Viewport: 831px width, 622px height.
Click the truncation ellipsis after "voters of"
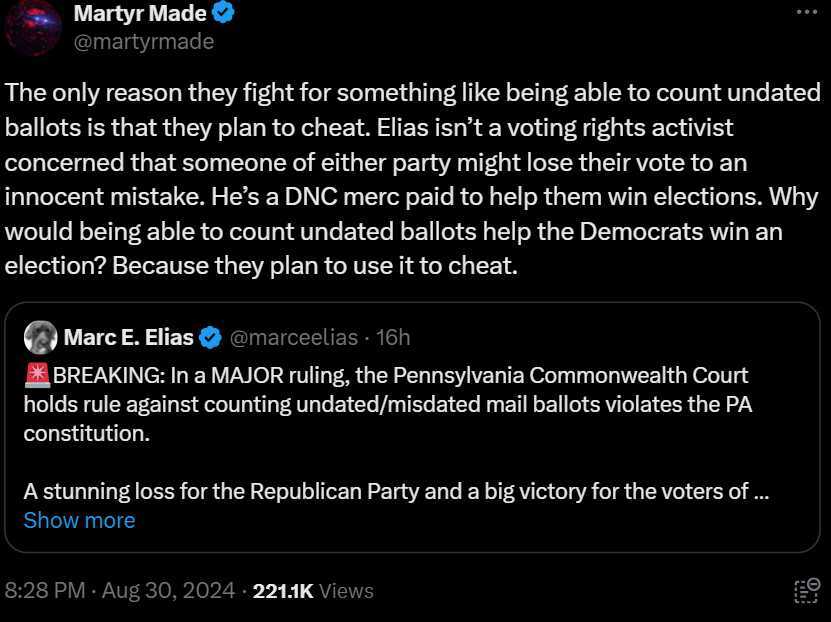pos(761,491)
